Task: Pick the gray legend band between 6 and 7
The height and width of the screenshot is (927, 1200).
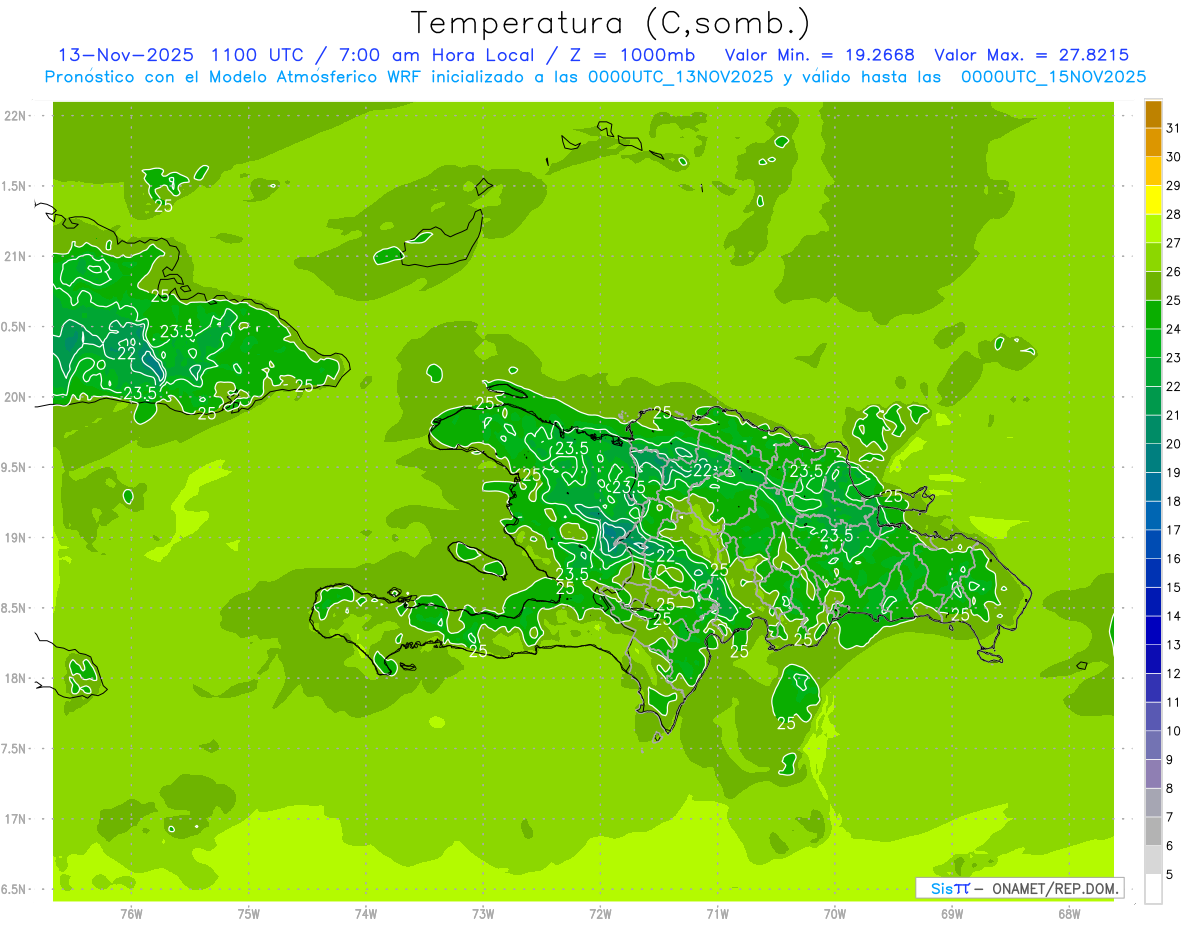Action: click(x=1153, y=832)
